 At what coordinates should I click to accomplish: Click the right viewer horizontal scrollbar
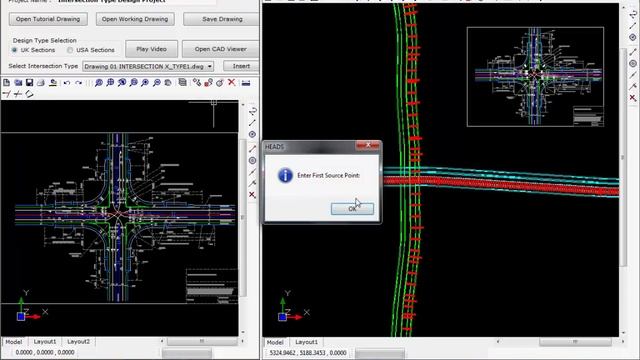pyautogui.click(x=576, y=342)
